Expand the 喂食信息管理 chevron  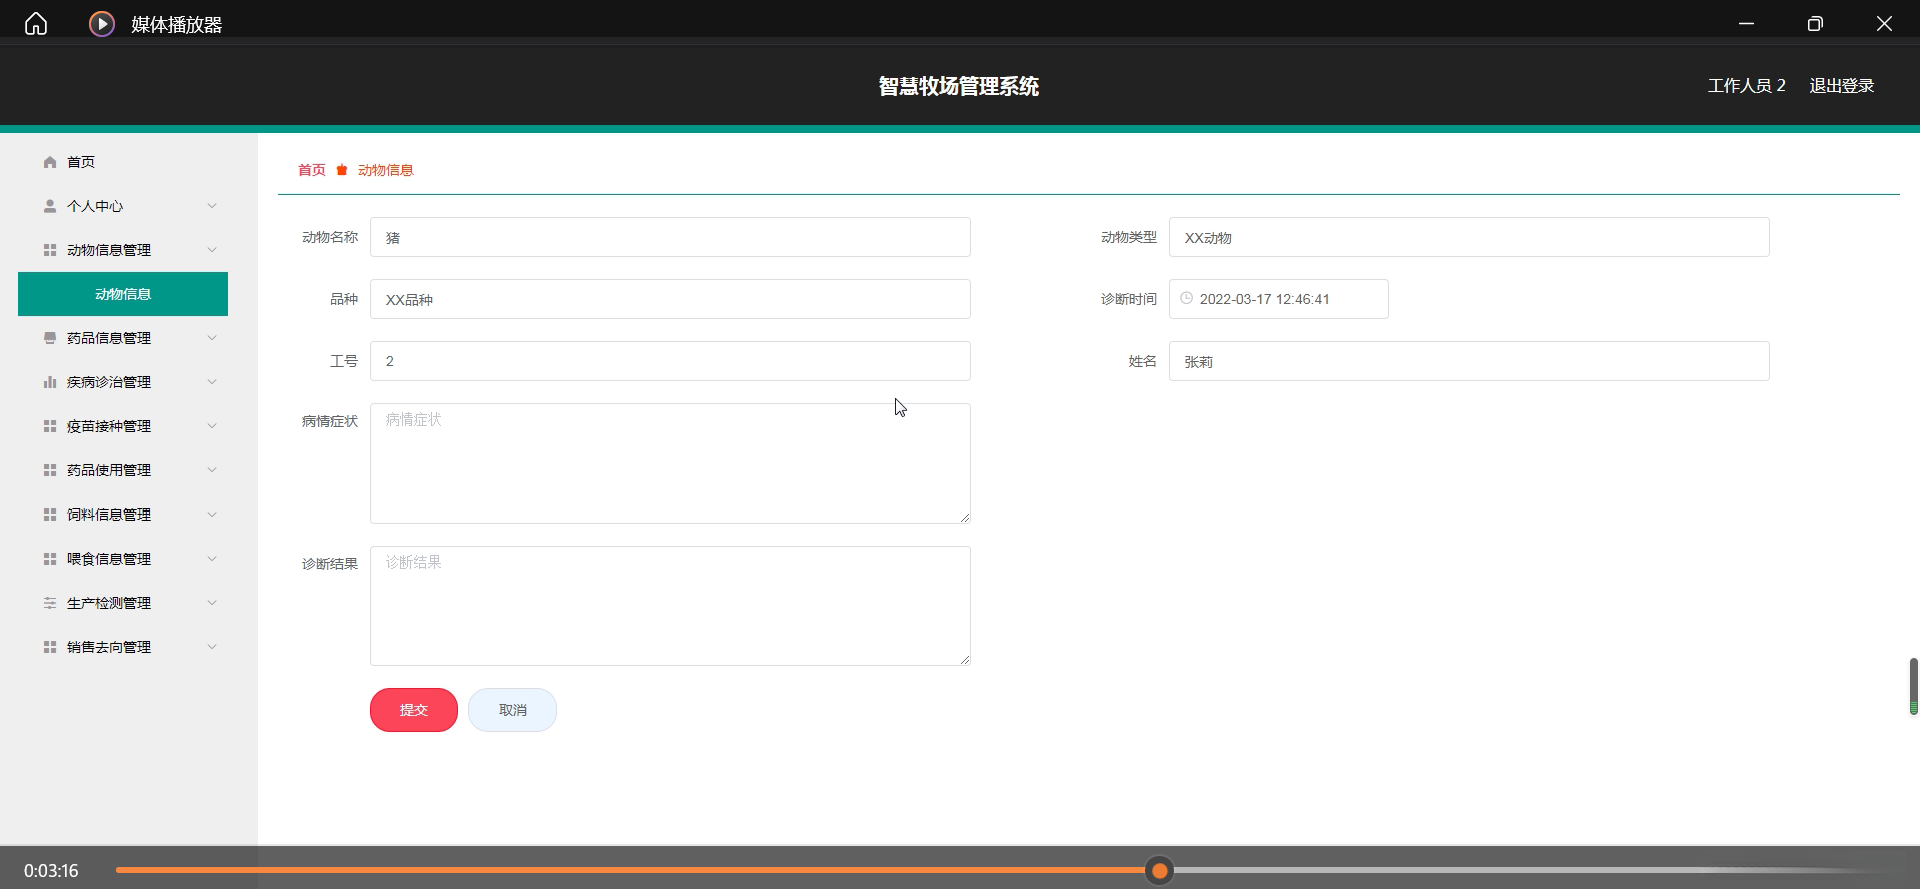coord(212,559)
